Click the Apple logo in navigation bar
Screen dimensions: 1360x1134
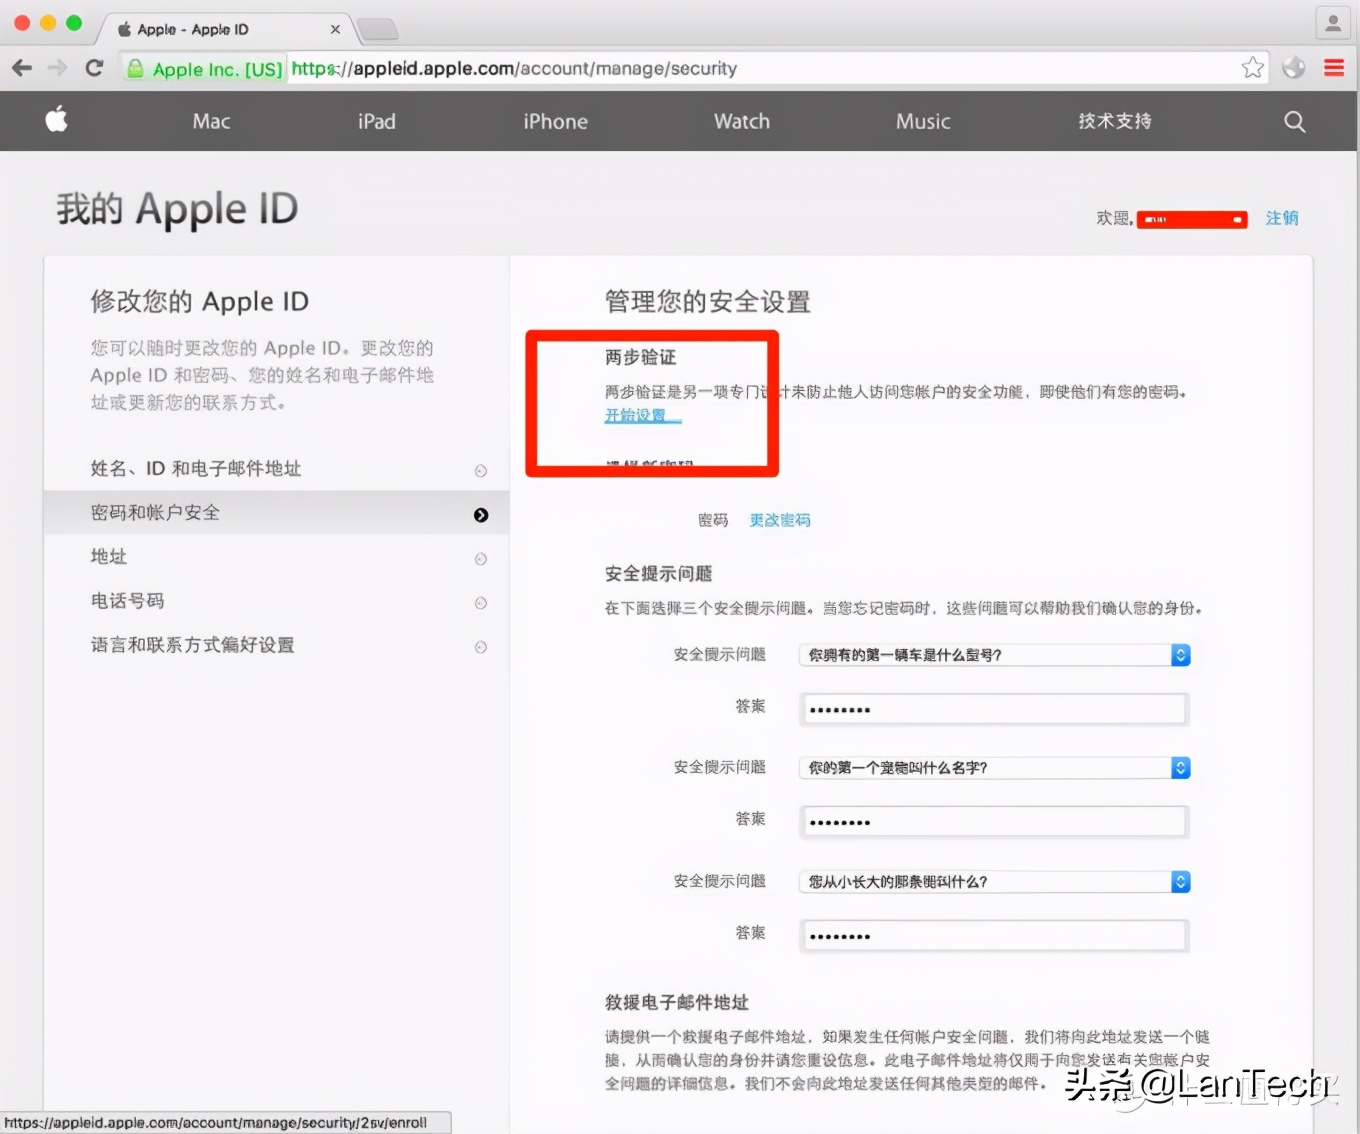pos(56,121)
